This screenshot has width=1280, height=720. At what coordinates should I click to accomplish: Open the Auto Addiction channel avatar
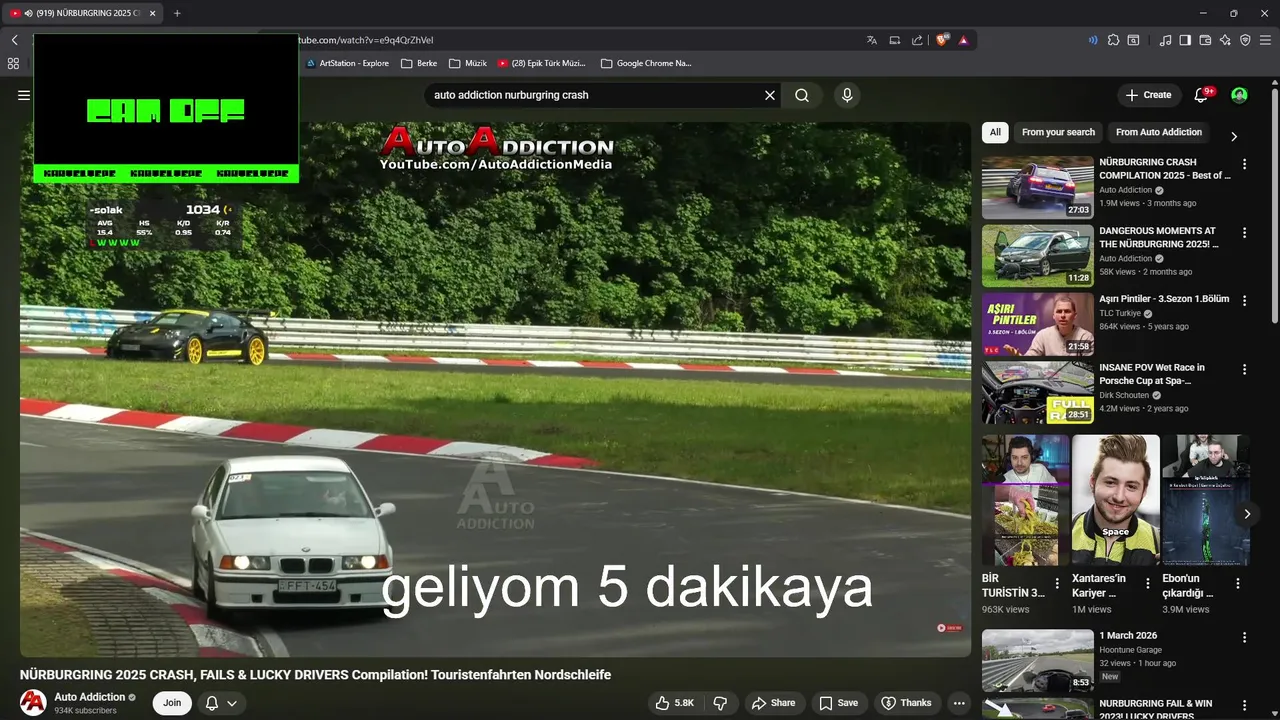33,703
